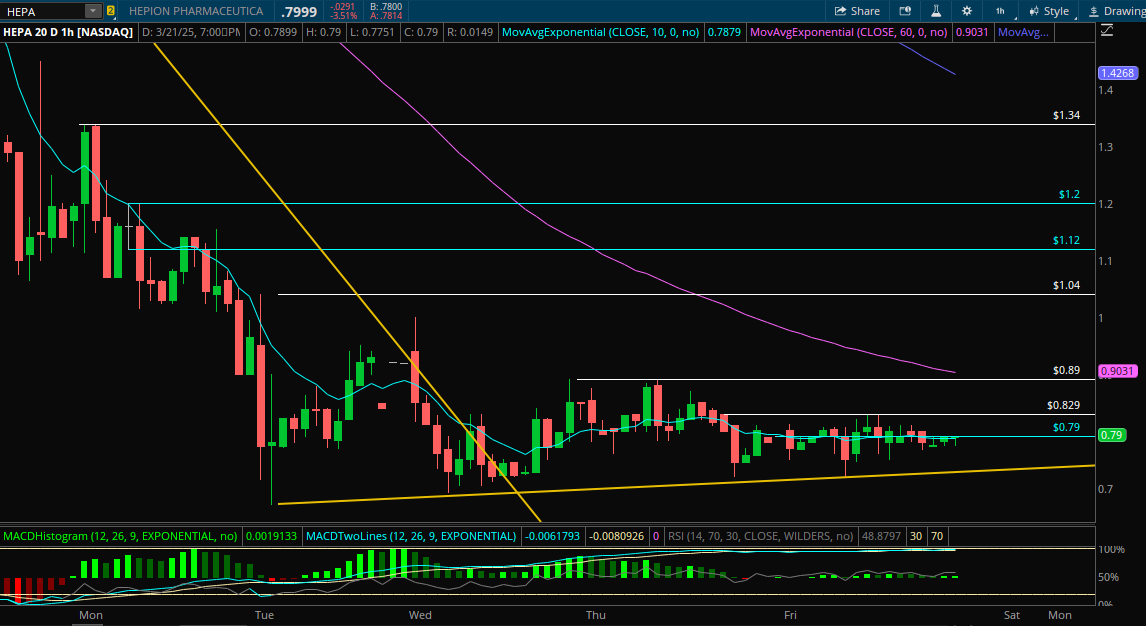Click the Fri time axis label
The width and height of the screenshot is (1146, 626).
click(790, 615)
